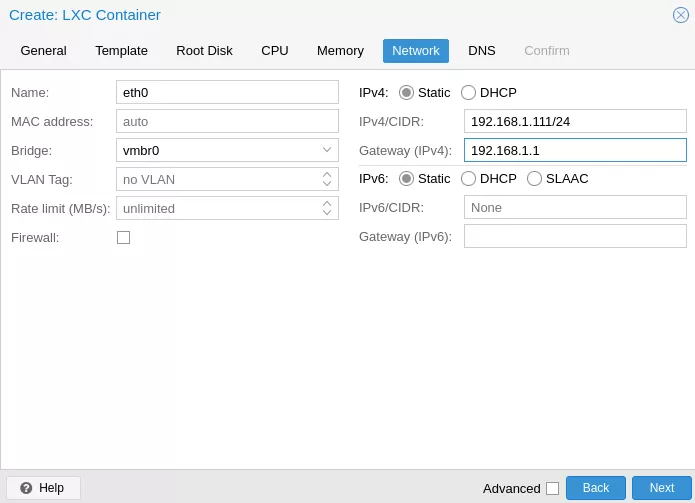Go Back to previous step
This screenshot has width=695, height=503.
click(596, 488)
